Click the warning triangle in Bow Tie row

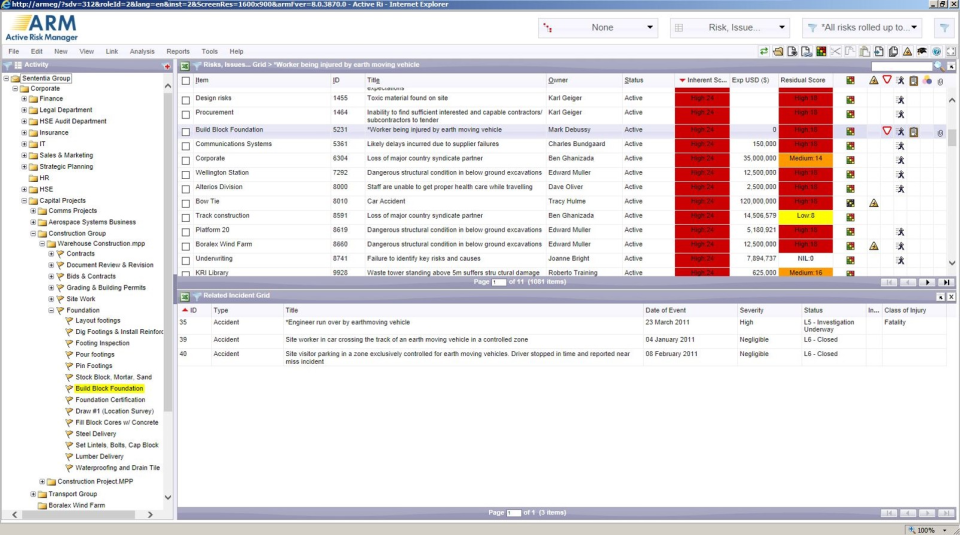tap(874, 203)
